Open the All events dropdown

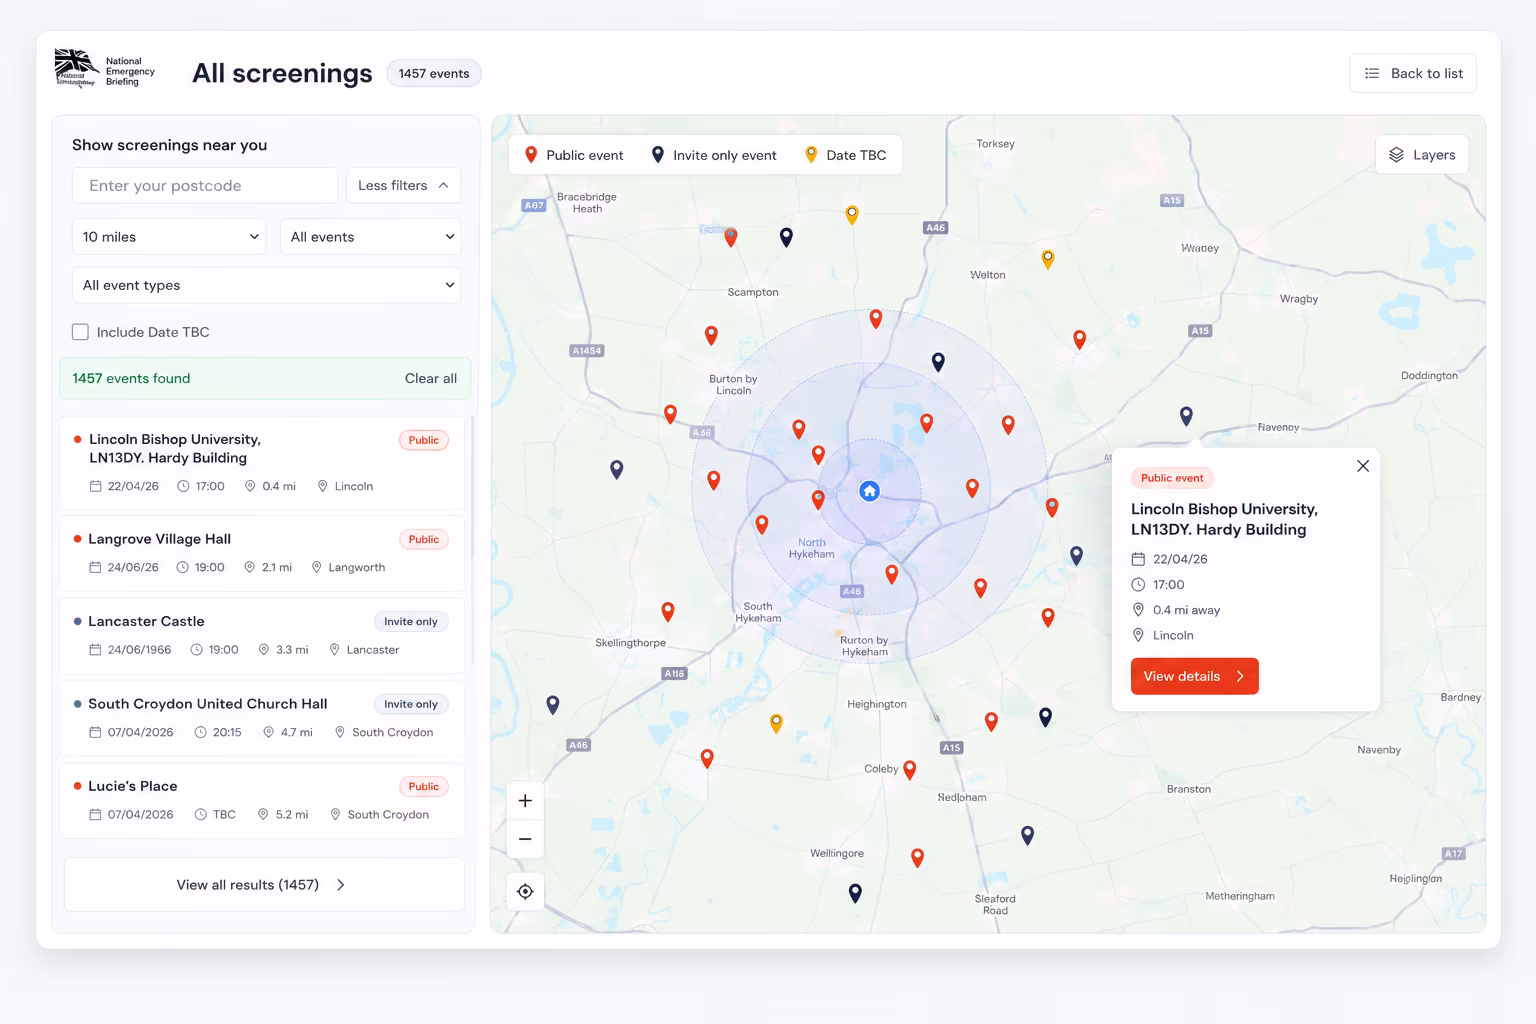370,237
